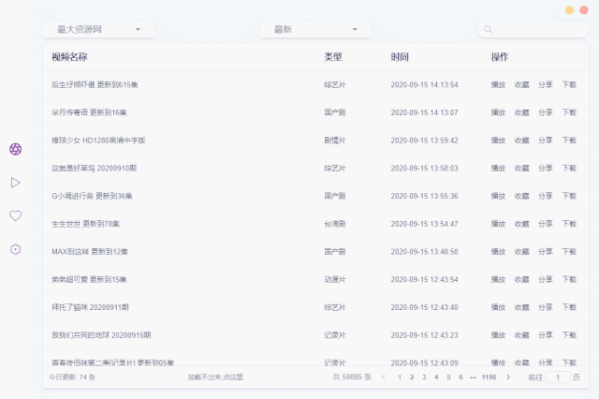This screenshot has height=399, width=599.
Task: Download 致我们共同的地球 20200915期
Action: (569, 335)
